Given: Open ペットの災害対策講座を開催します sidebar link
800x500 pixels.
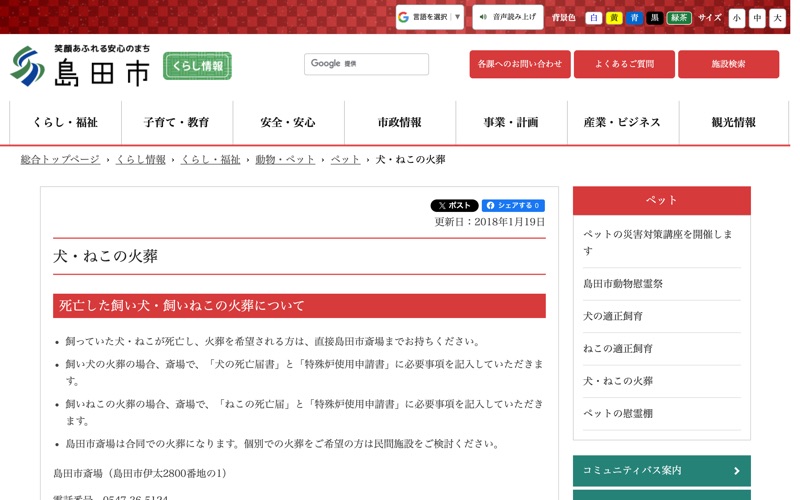Looking at the screenshot, I should coord(658,242).
